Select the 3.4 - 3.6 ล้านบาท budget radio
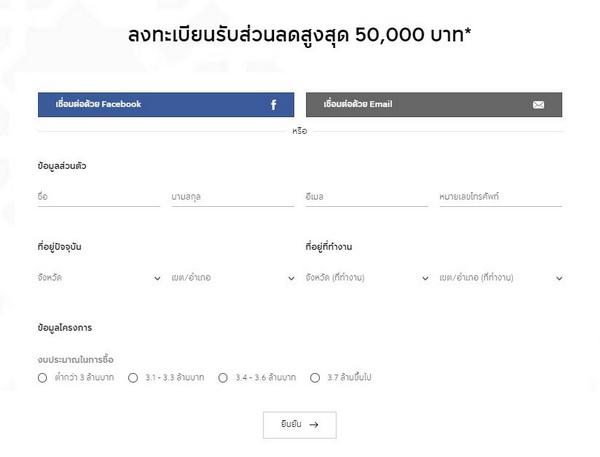Screen dimensions: 600x457 click(x=224, y=378)
